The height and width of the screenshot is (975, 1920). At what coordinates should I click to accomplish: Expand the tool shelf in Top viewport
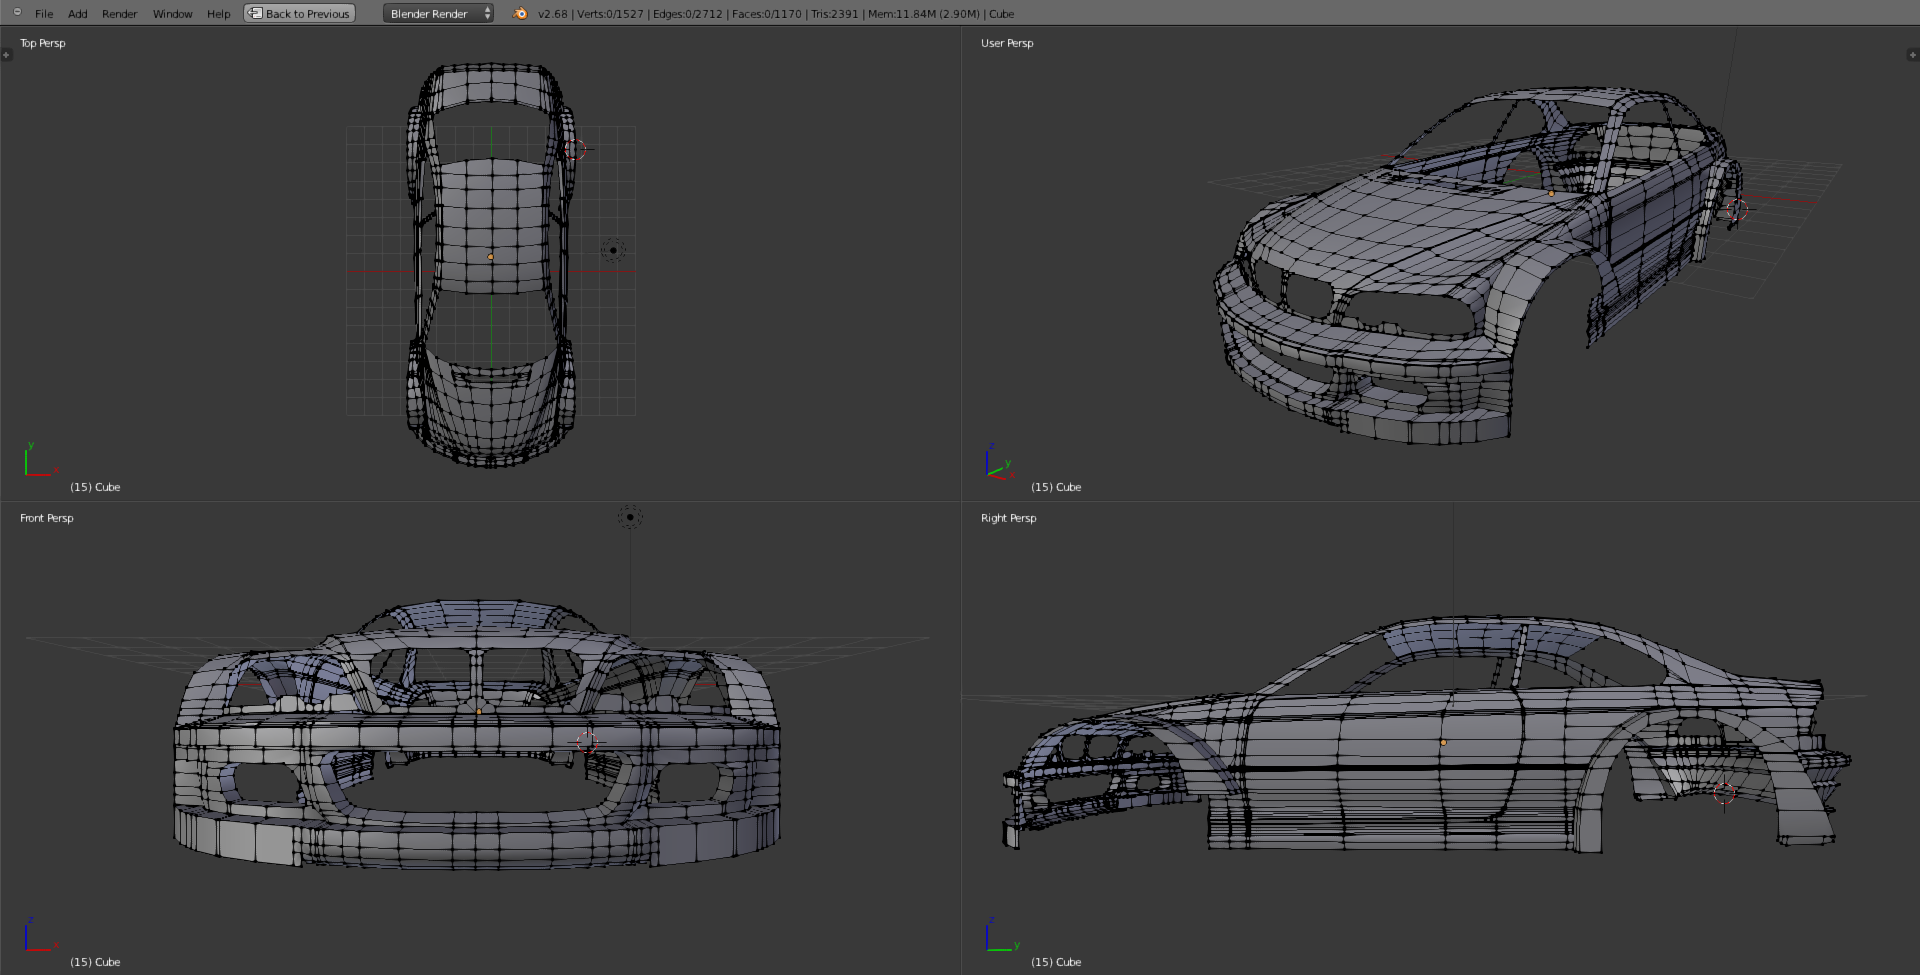[6, 55]
